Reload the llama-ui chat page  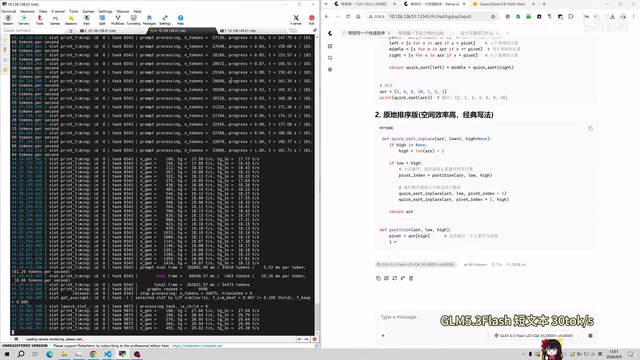(x=348, y=17)
